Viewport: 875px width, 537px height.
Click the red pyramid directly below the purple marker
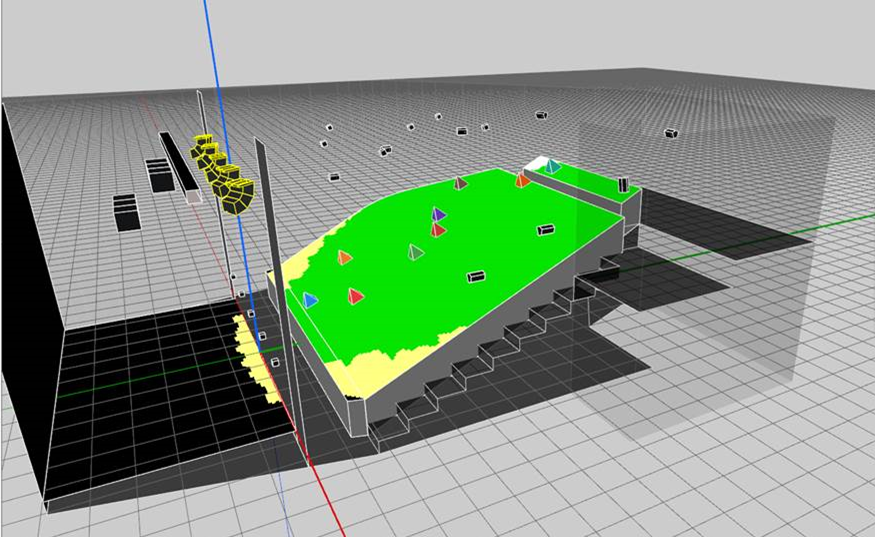tap(438, 230)
